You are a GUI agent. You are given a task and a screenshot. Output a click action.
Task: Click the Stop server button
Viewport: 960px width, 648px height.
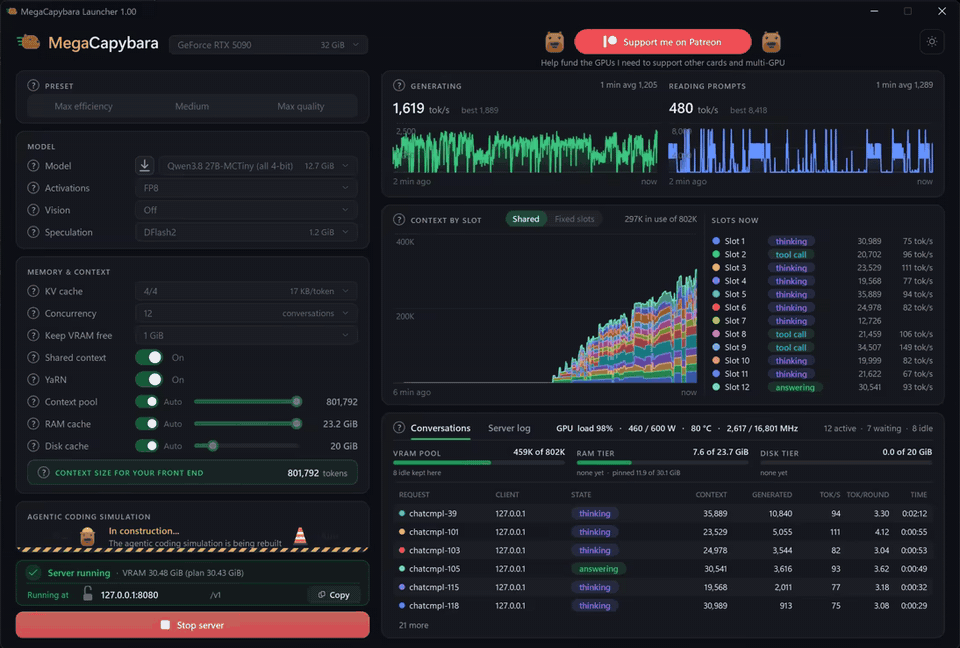(x=192, y=625)
